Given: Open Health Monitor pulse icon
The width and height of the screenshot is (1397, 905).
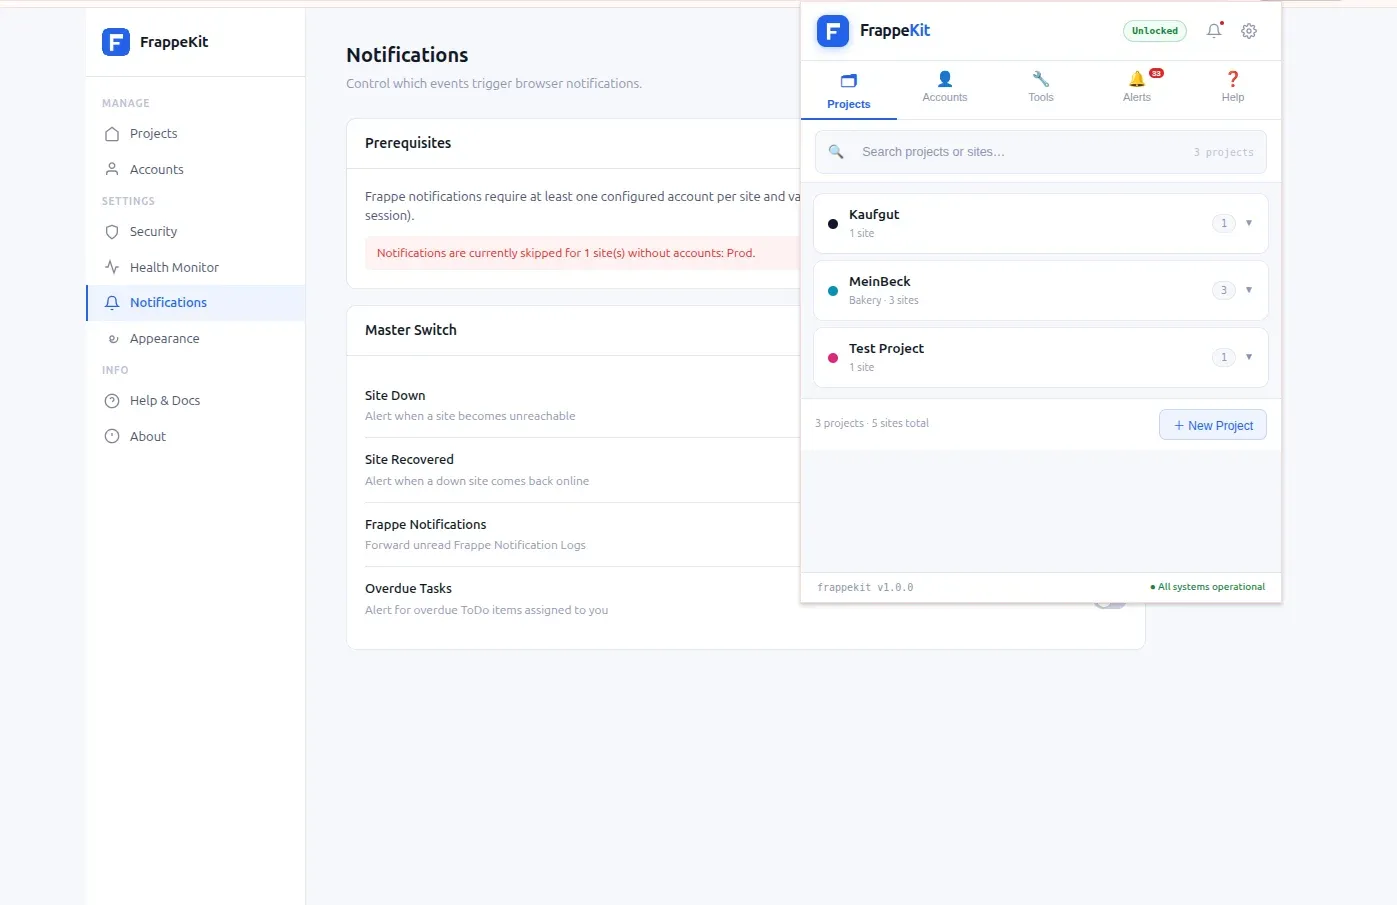Looking at the screenshot, I should coord(112,268).
